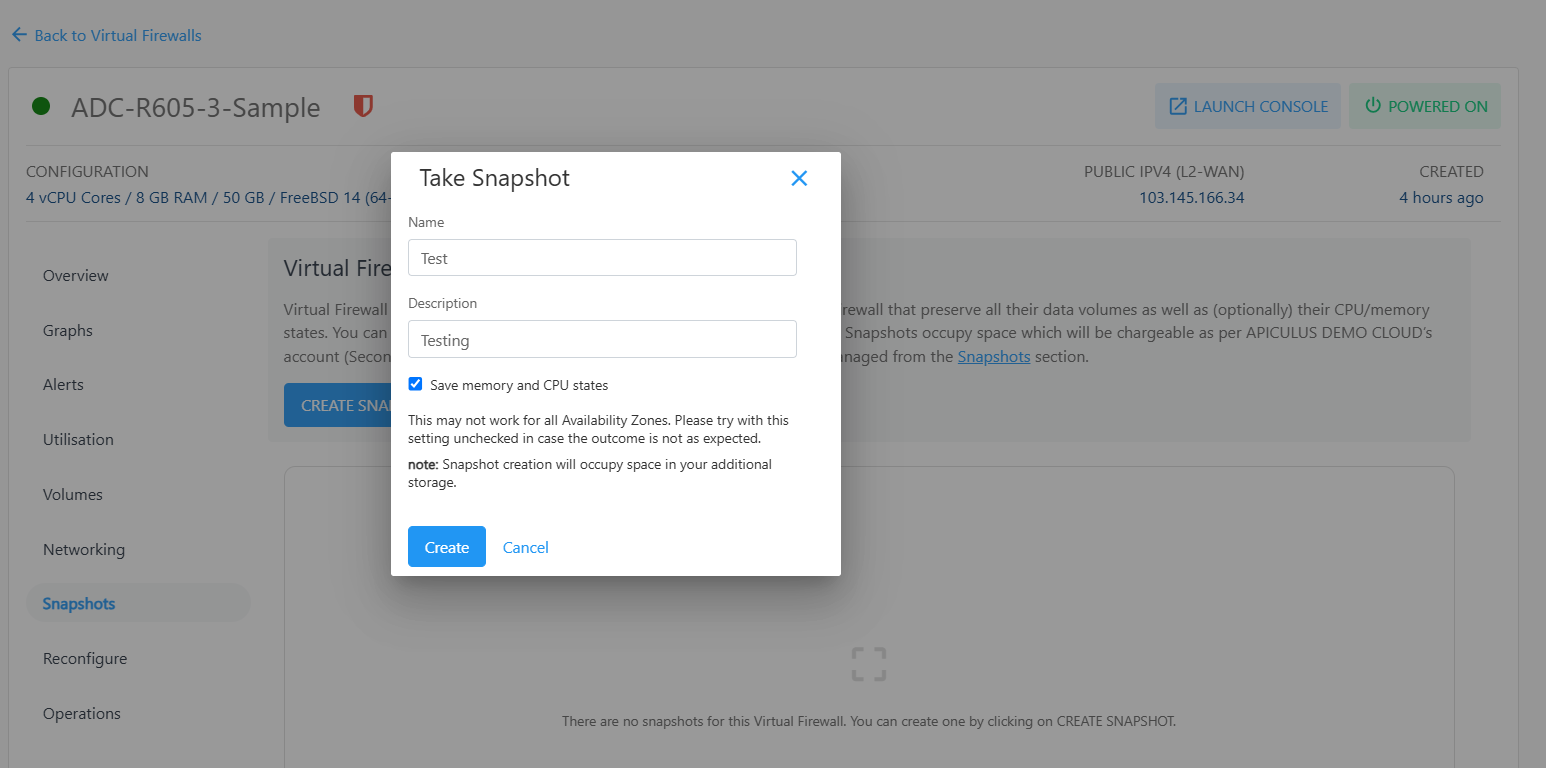
Task: Toggle the POWERED ON state
Action: click(1424, 105)
